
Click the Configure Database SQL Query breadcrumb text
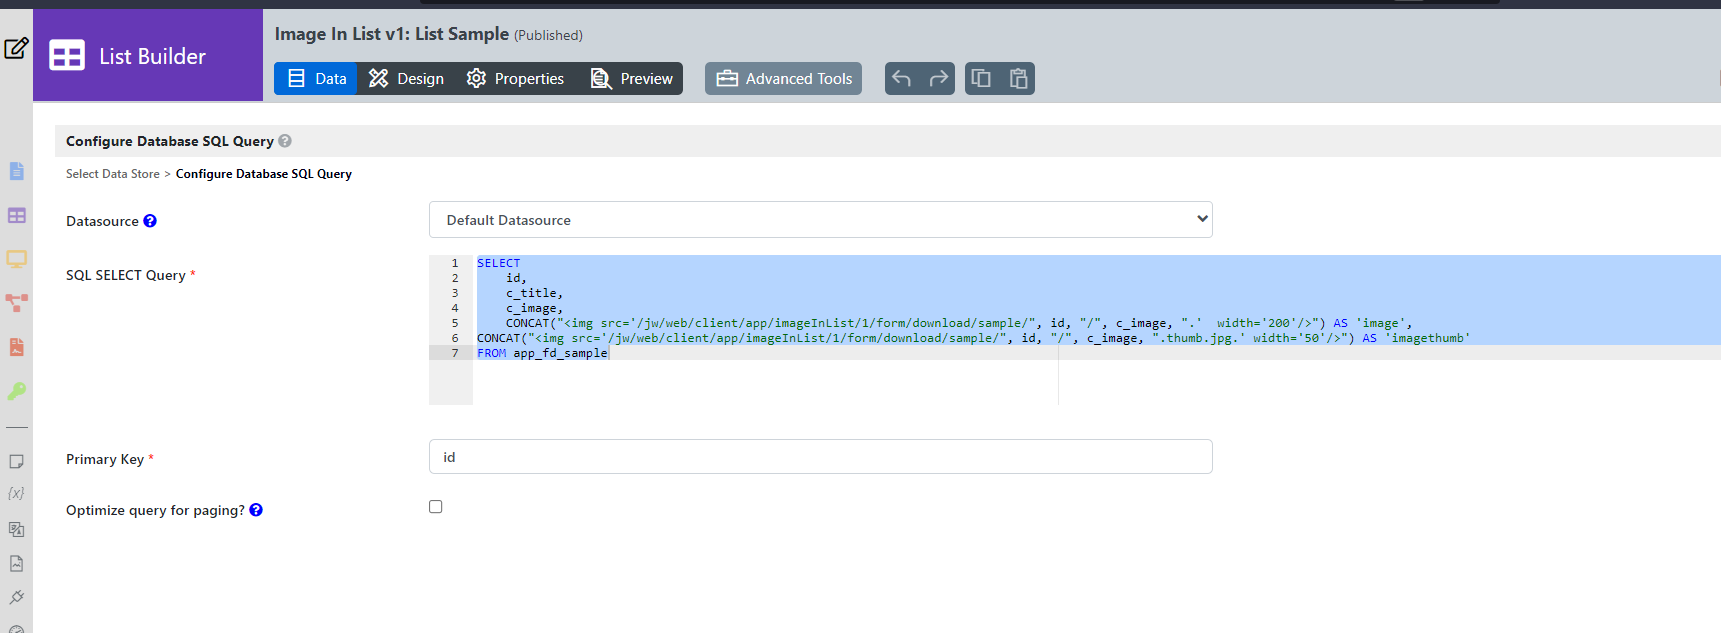264,174
